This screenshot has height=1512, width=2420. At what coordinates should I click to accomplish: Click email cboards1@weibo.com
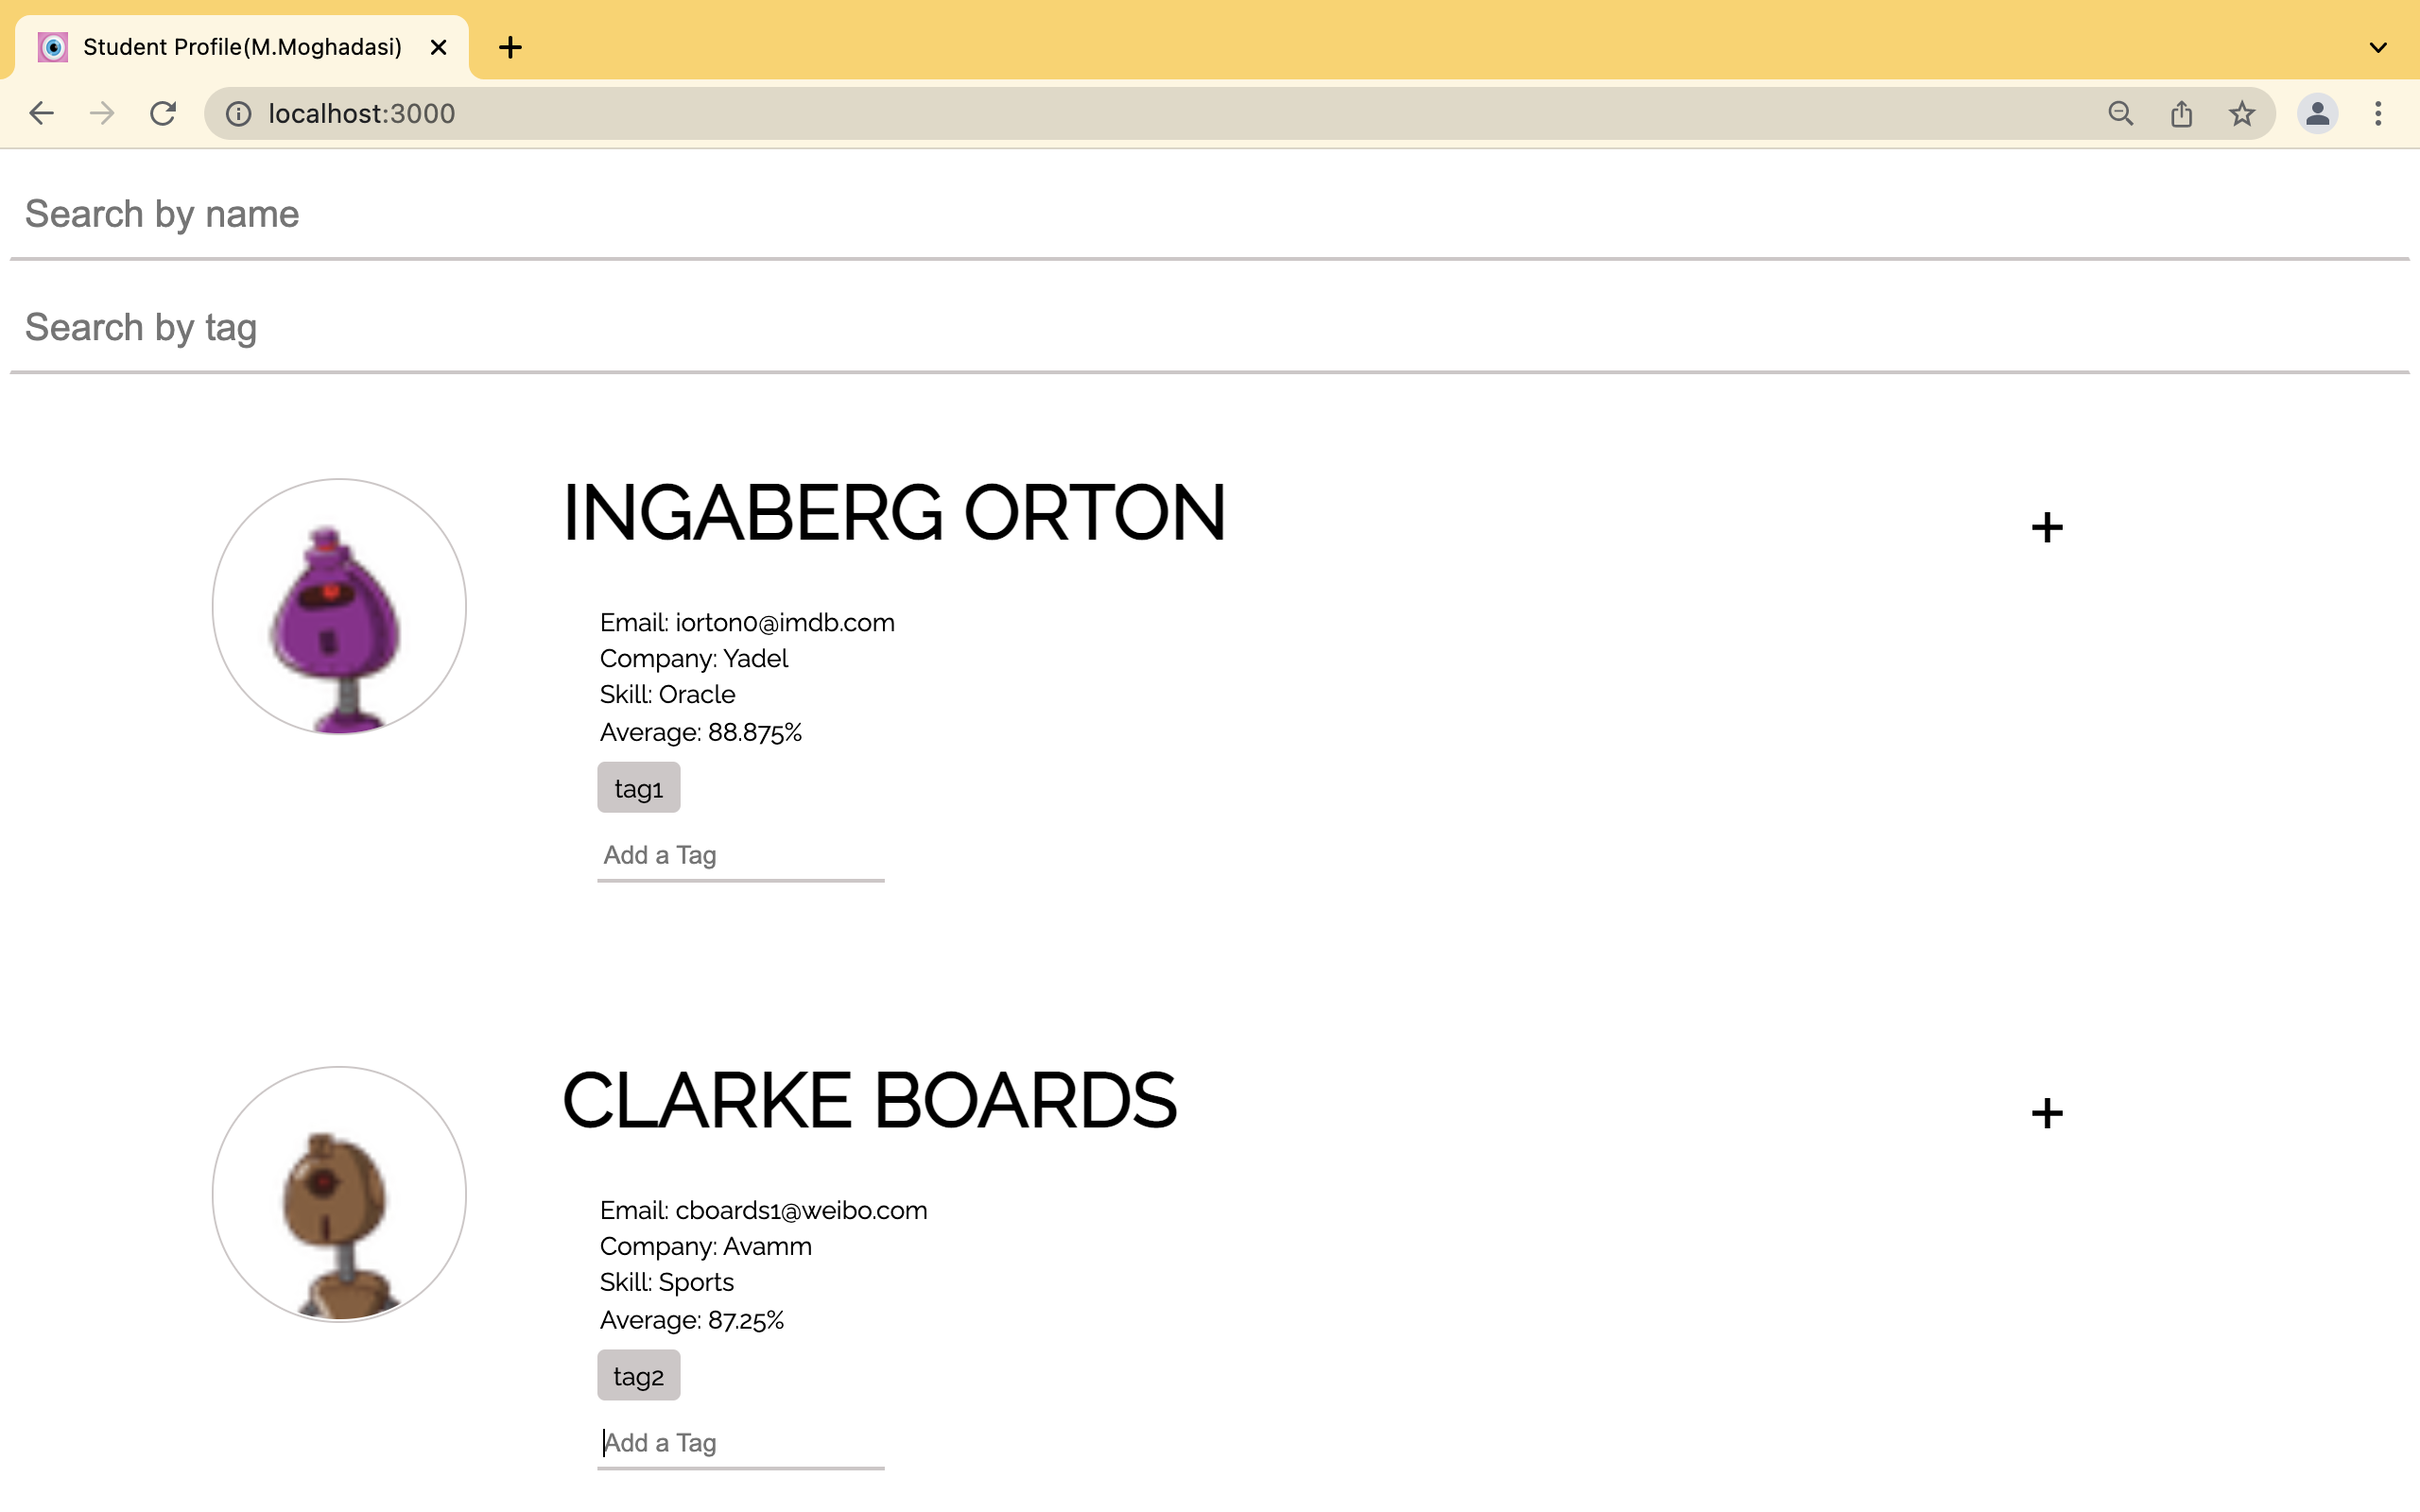[801, 1211]
